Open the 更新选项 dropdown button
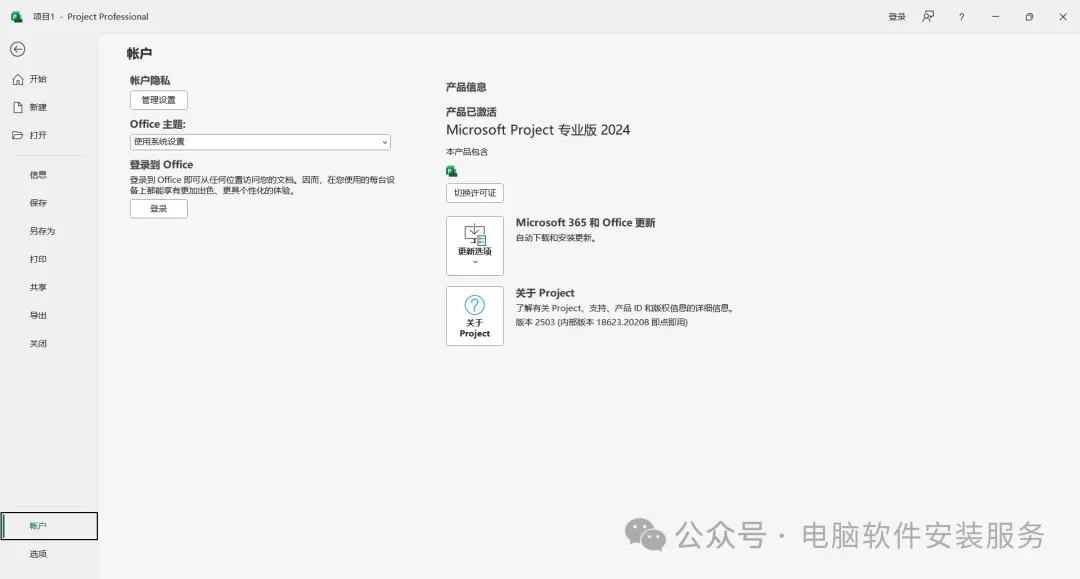The width and height of the screenshot is (1080, 579). pyautogui.click(x=475, y=246)
